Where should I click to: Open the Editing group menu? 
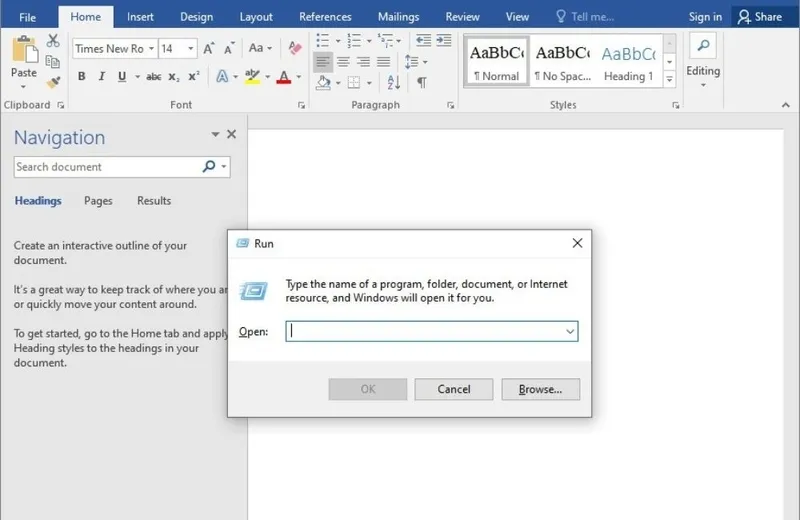point(703,62)
